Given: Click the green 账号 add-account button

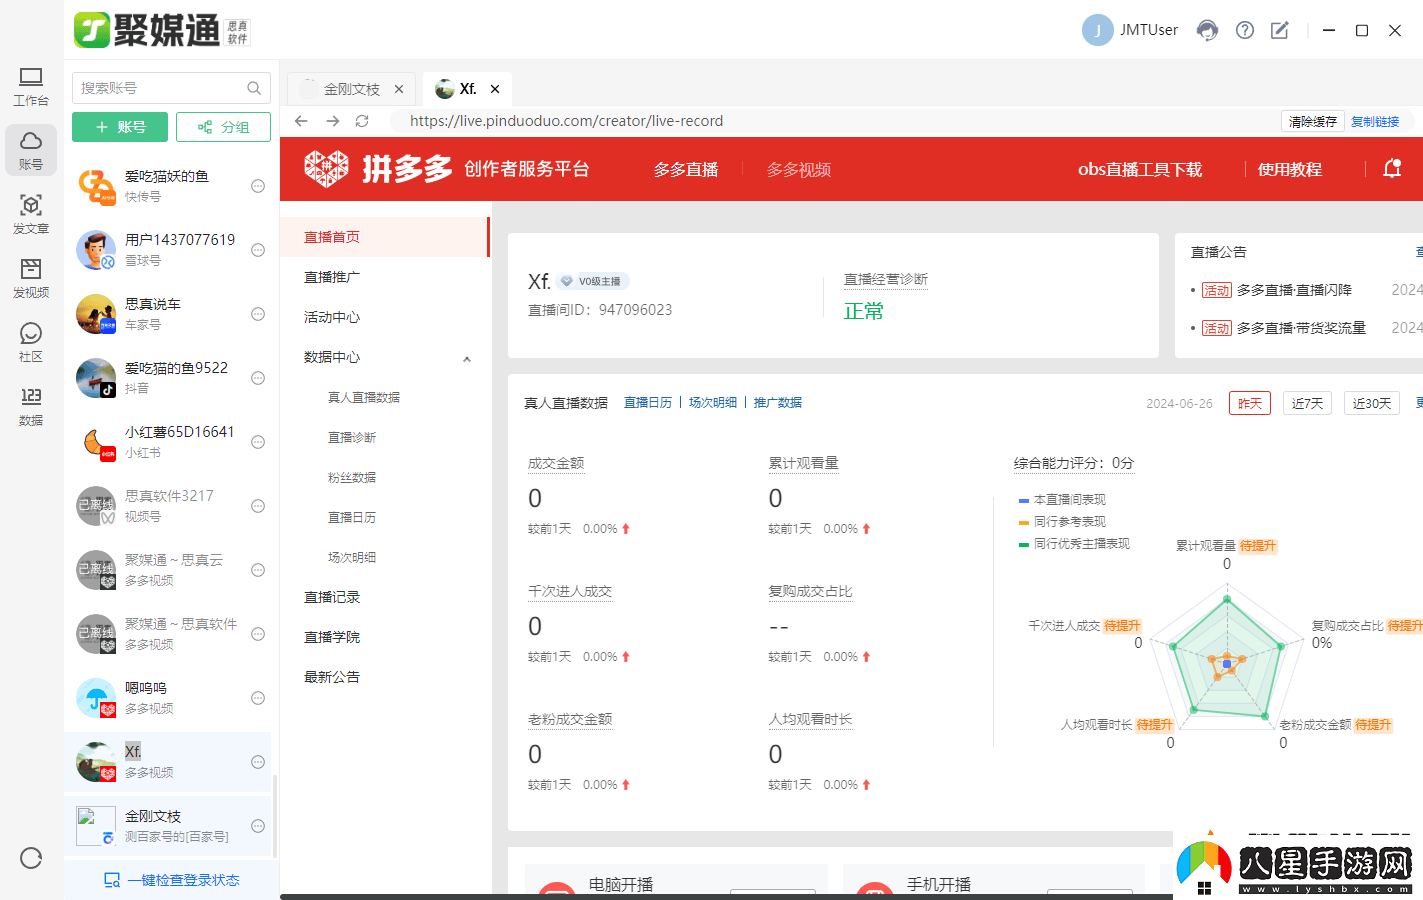Looking at the screenshot, I should 119,127.
